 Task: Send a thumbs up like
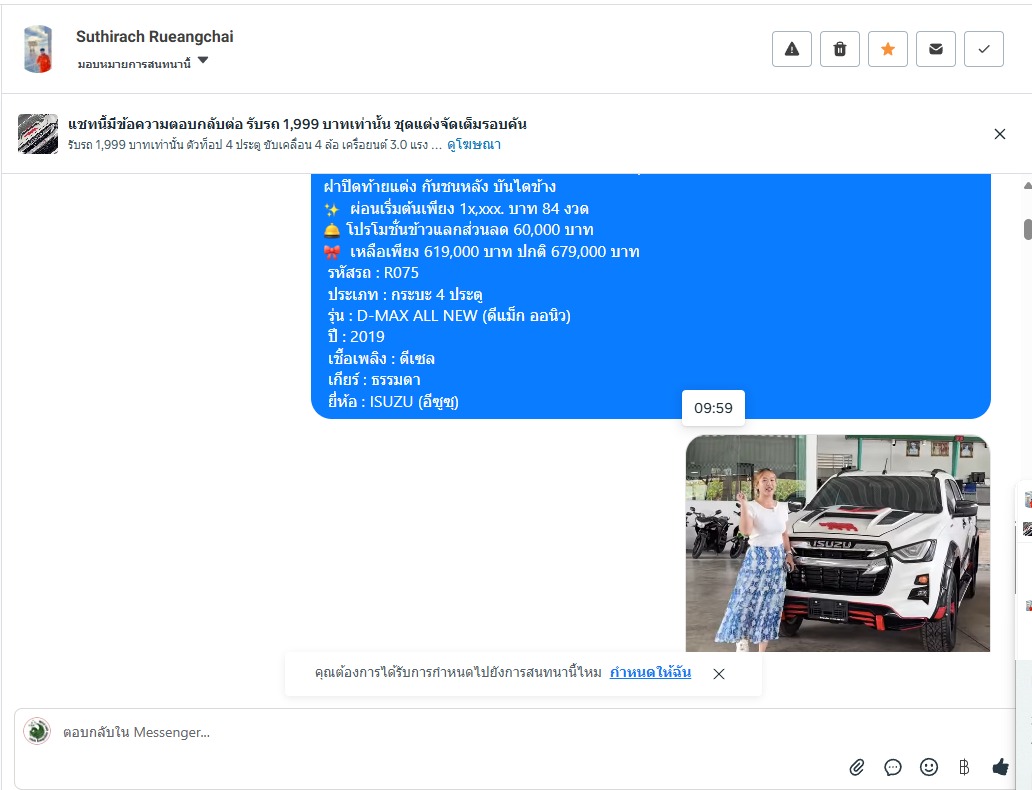(1000, 767)
